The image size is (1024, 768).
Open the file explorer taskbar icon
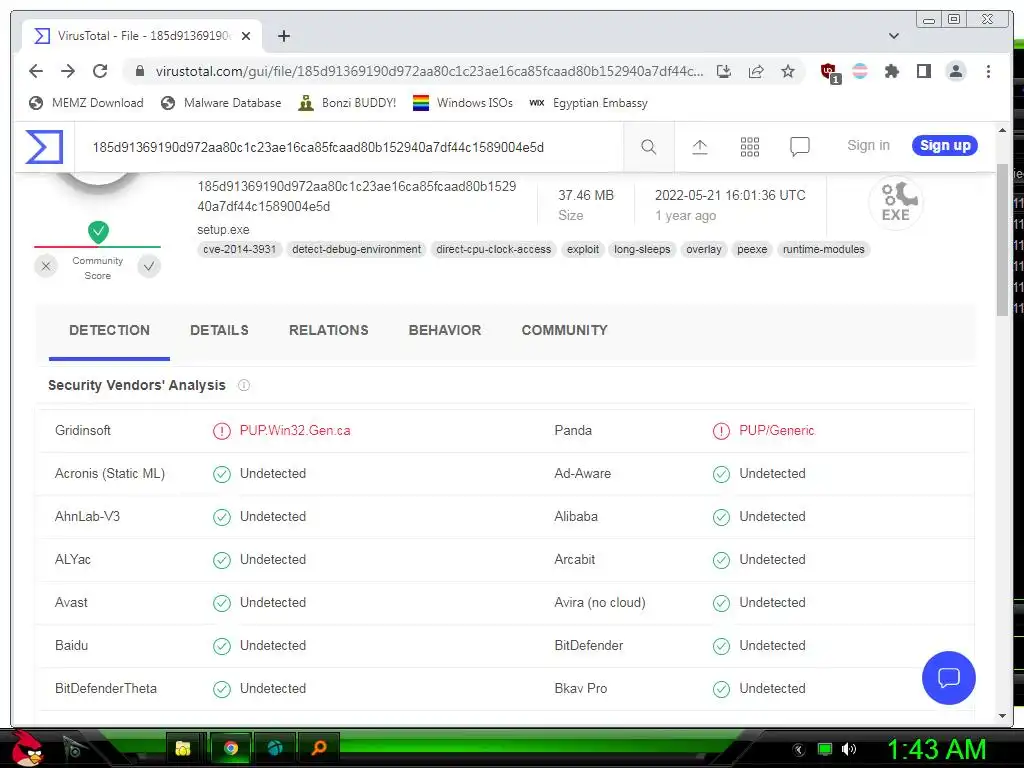[x=183, y=748]
